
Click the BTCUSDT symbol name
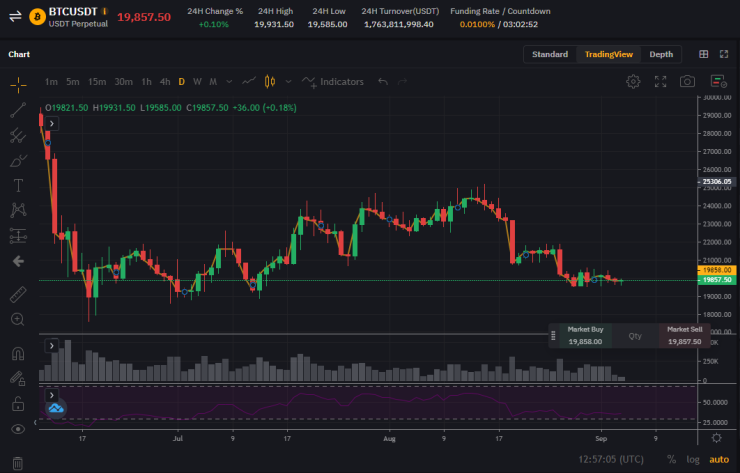[73, 11]
